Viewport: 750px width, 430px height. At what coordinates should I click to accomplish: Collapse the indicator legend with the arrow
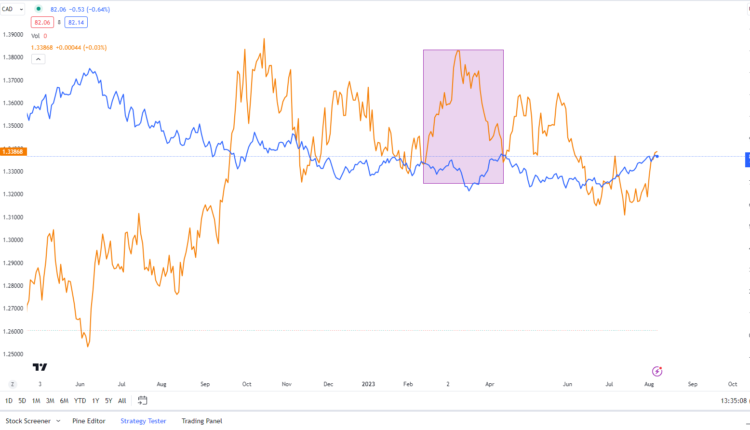[x=38, y=58]
